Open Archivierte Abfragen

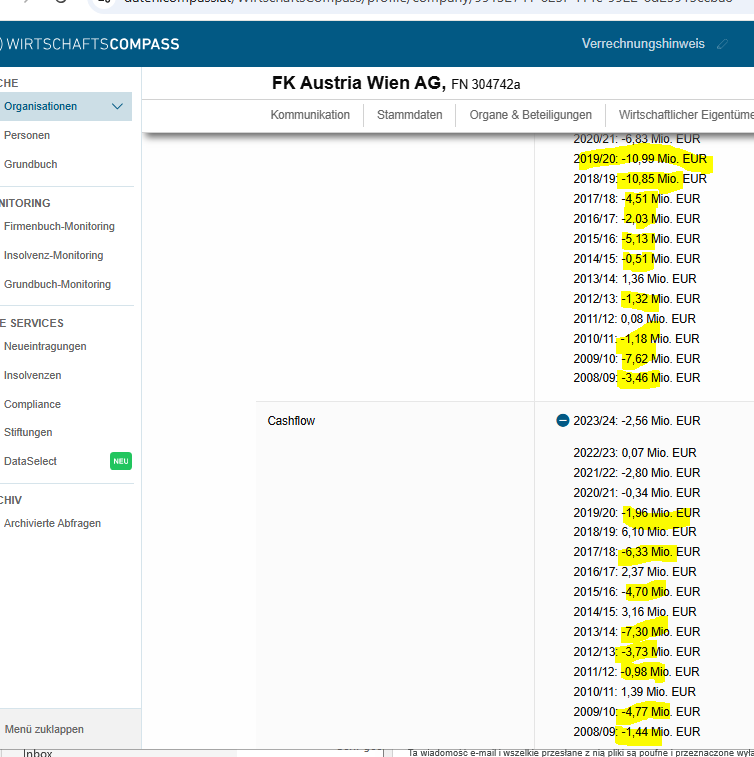tap(53, 523)
